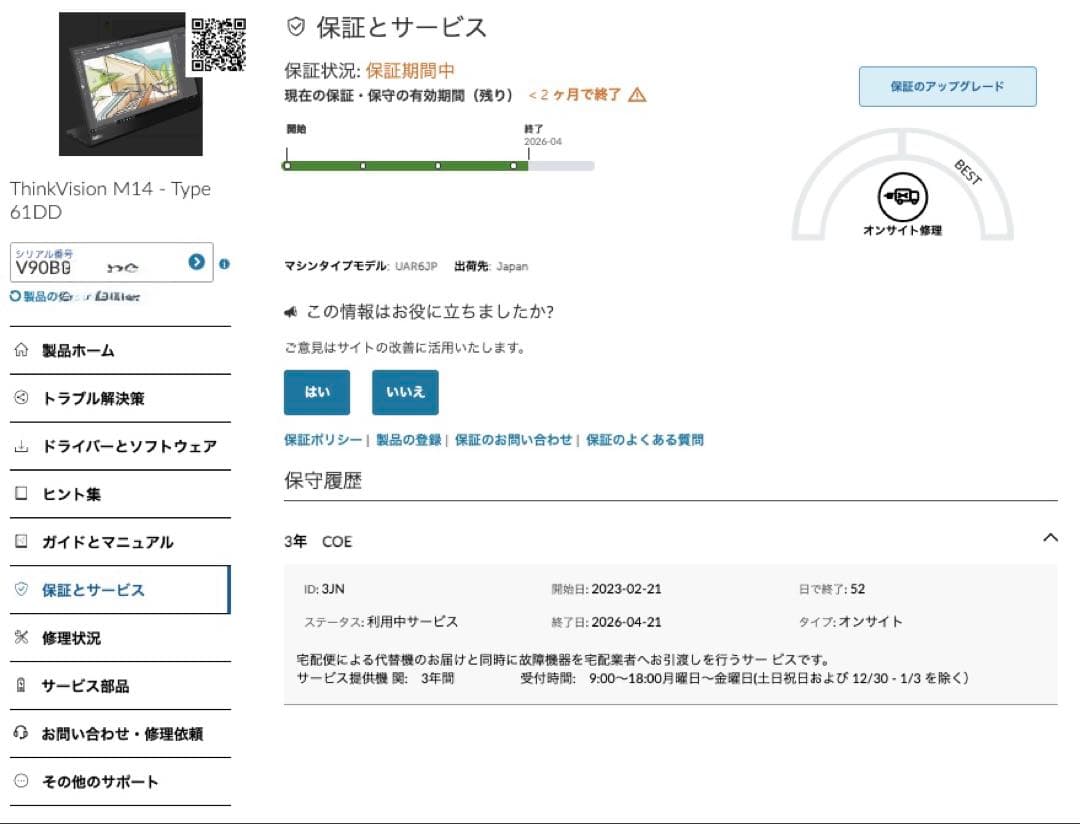
Task: Select お問い合わせ・修理依頼 headset icon
Action: (20, 734)
